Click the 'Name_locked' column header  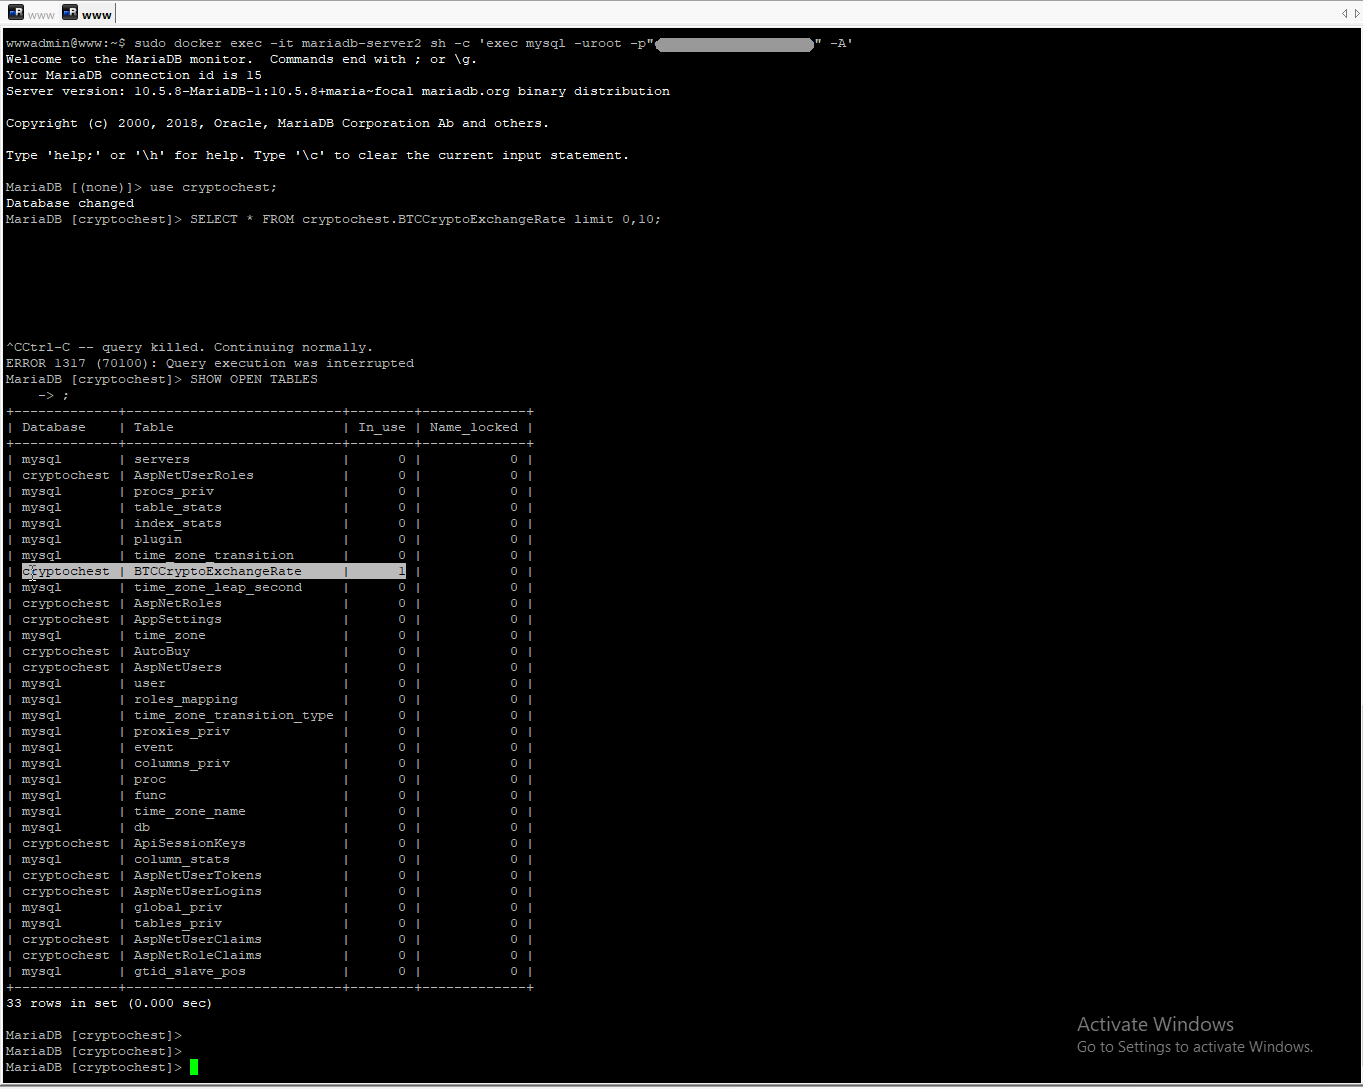tap(474, 427)
